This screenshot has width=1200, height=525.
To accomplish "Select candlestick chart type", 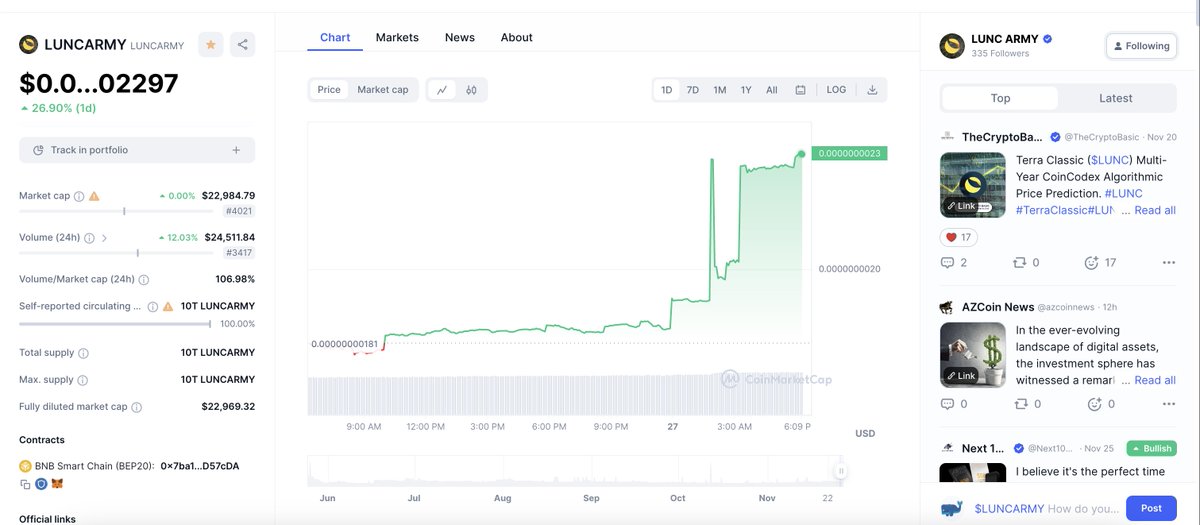I will pyautogui.click(x=471, y=90).
